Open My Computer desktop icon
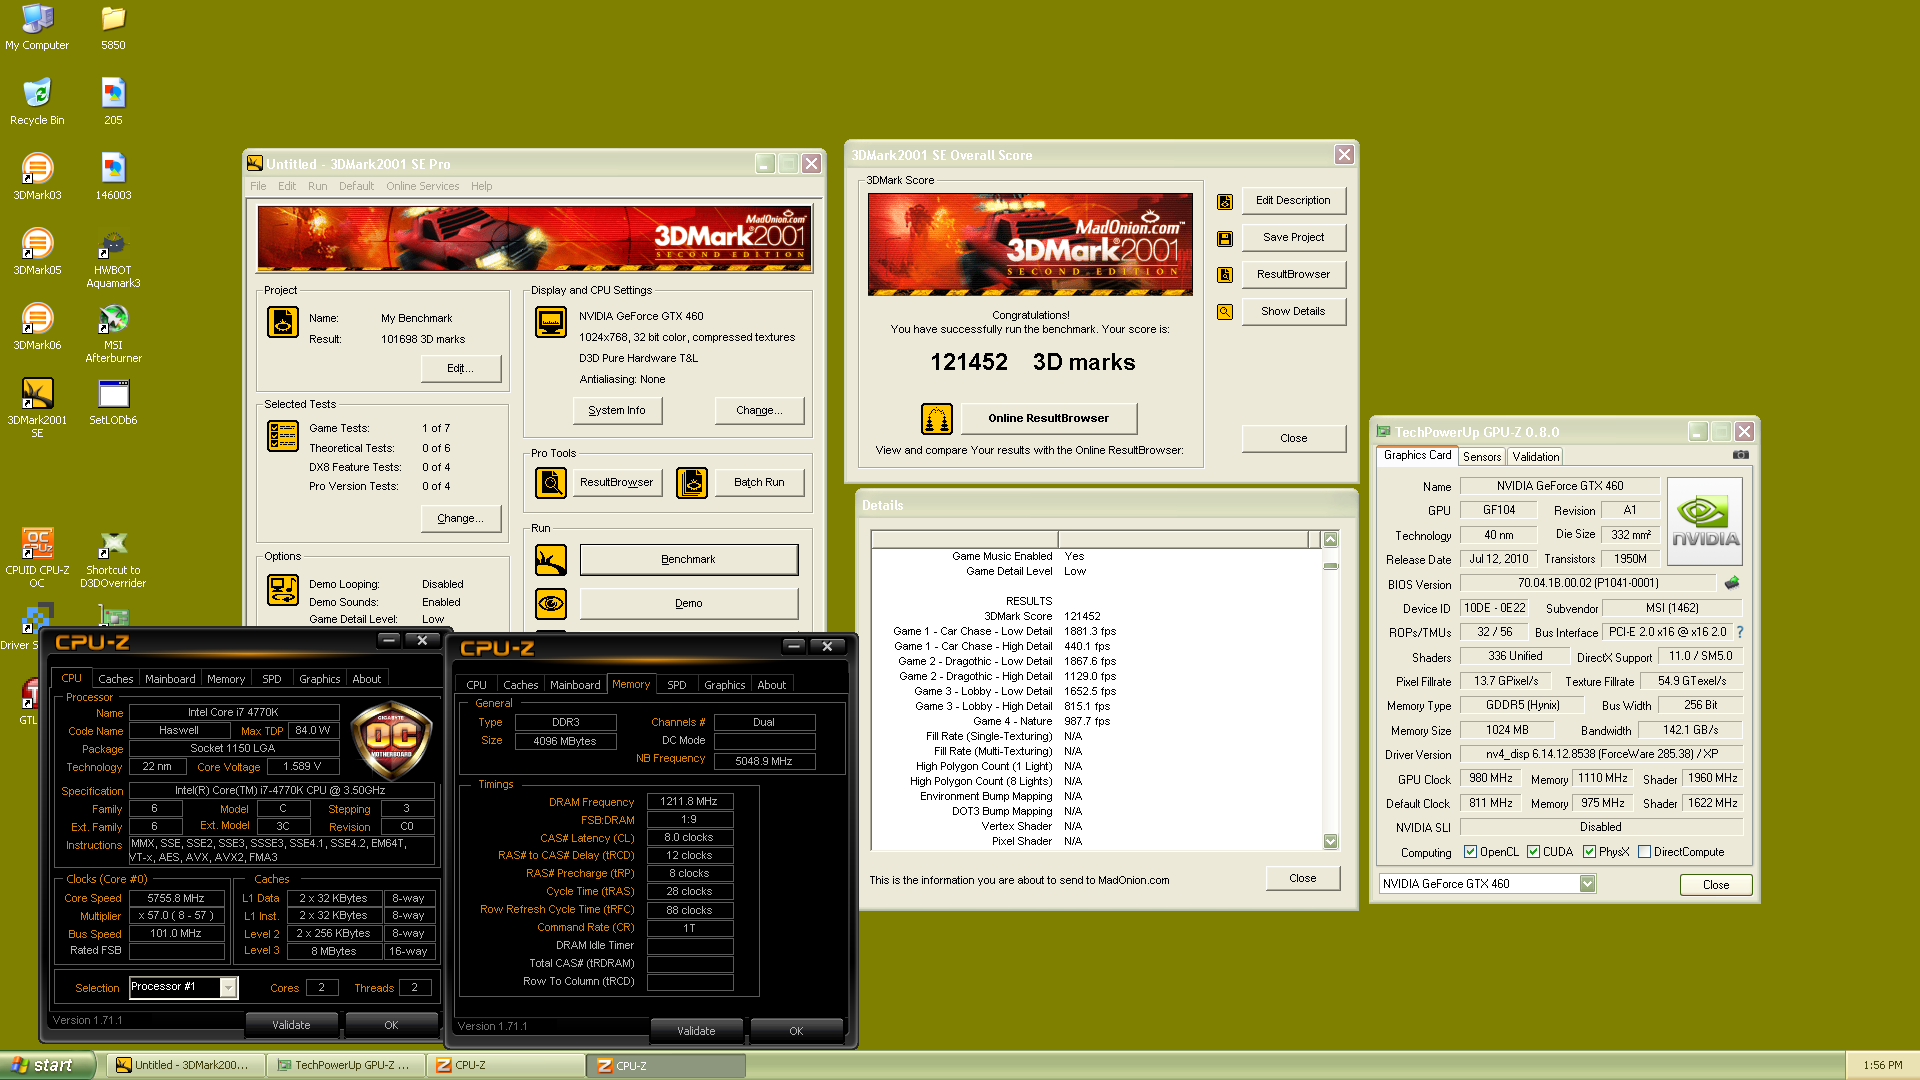The width and height of the screenshot is (1920, 1080). [x=37, y=27]
